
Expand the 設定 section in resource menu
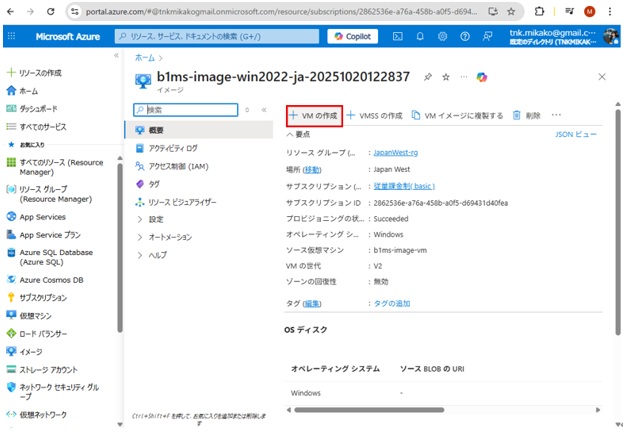tap(156, 219)
